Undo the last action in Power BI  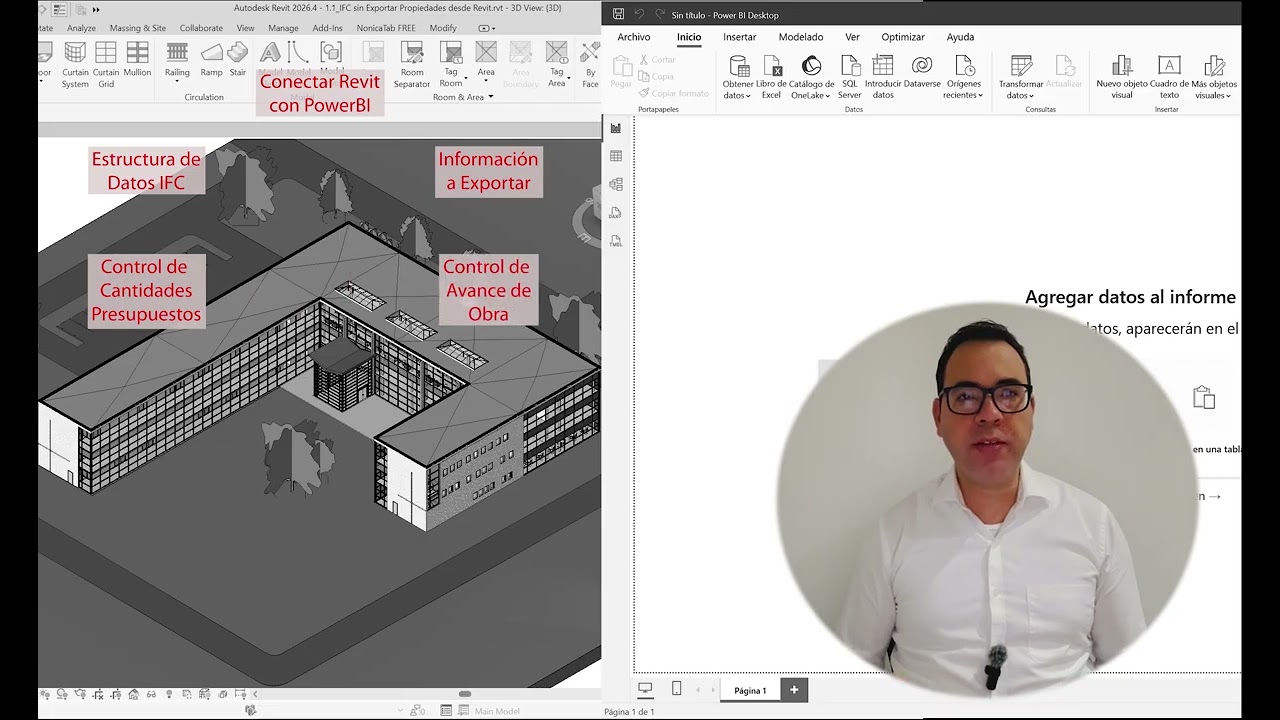(639, 14)
